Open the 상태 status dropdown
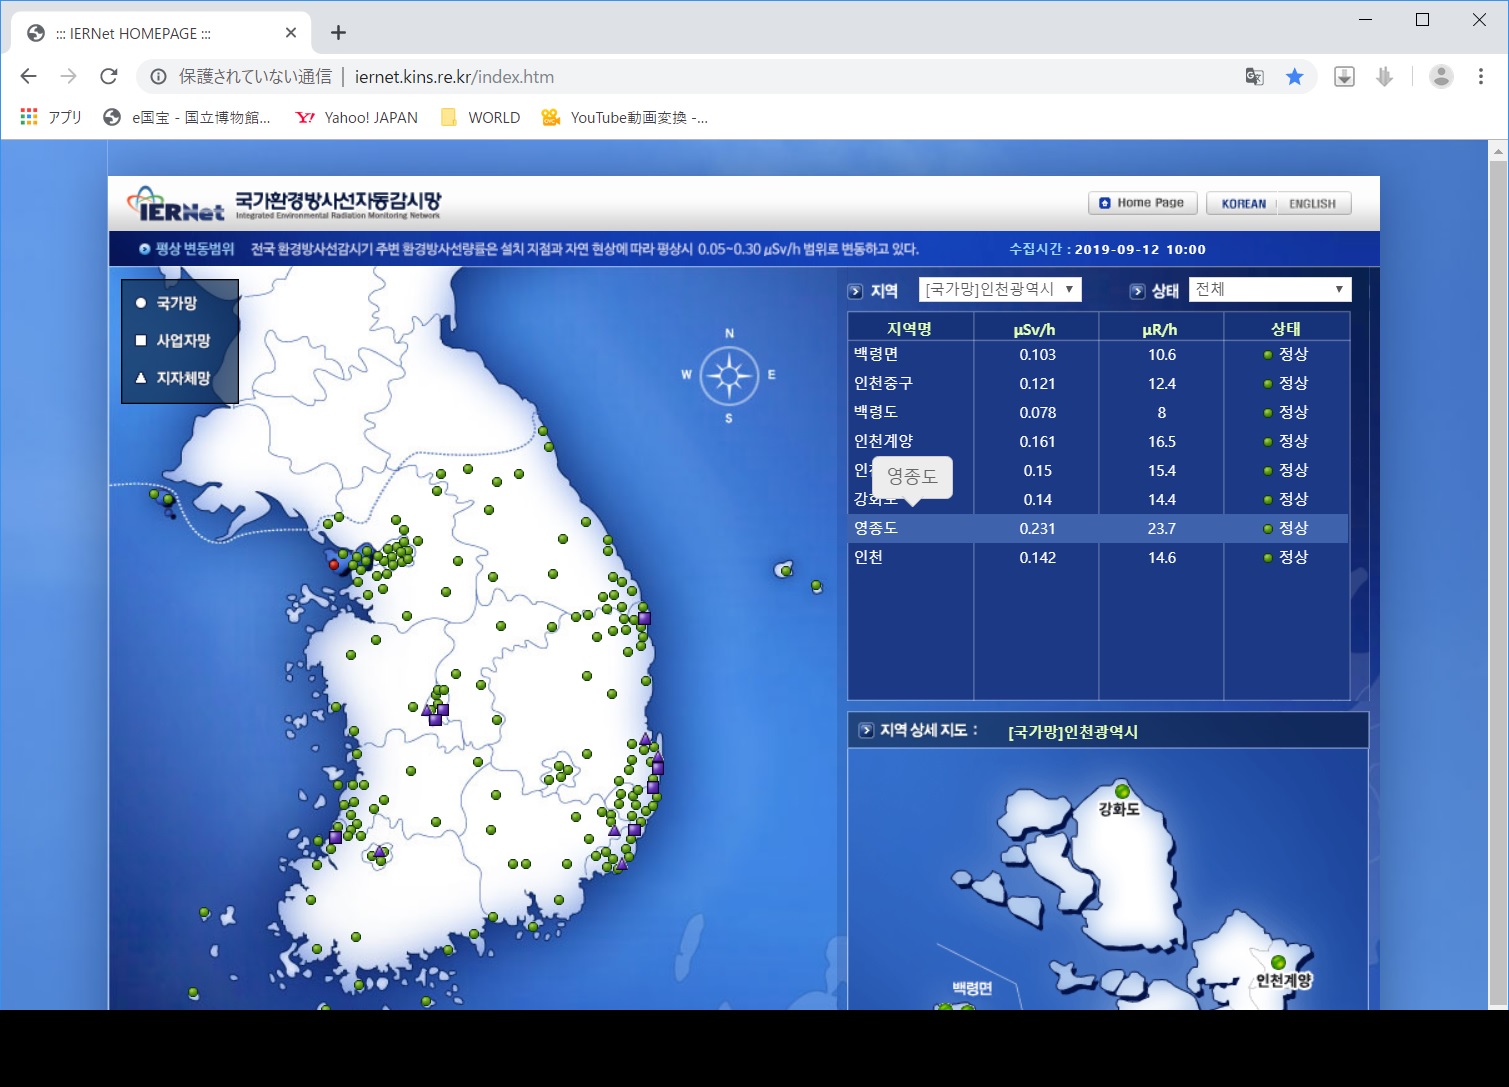Viewport: 1509px width, 1087px height. [1269, 289]
